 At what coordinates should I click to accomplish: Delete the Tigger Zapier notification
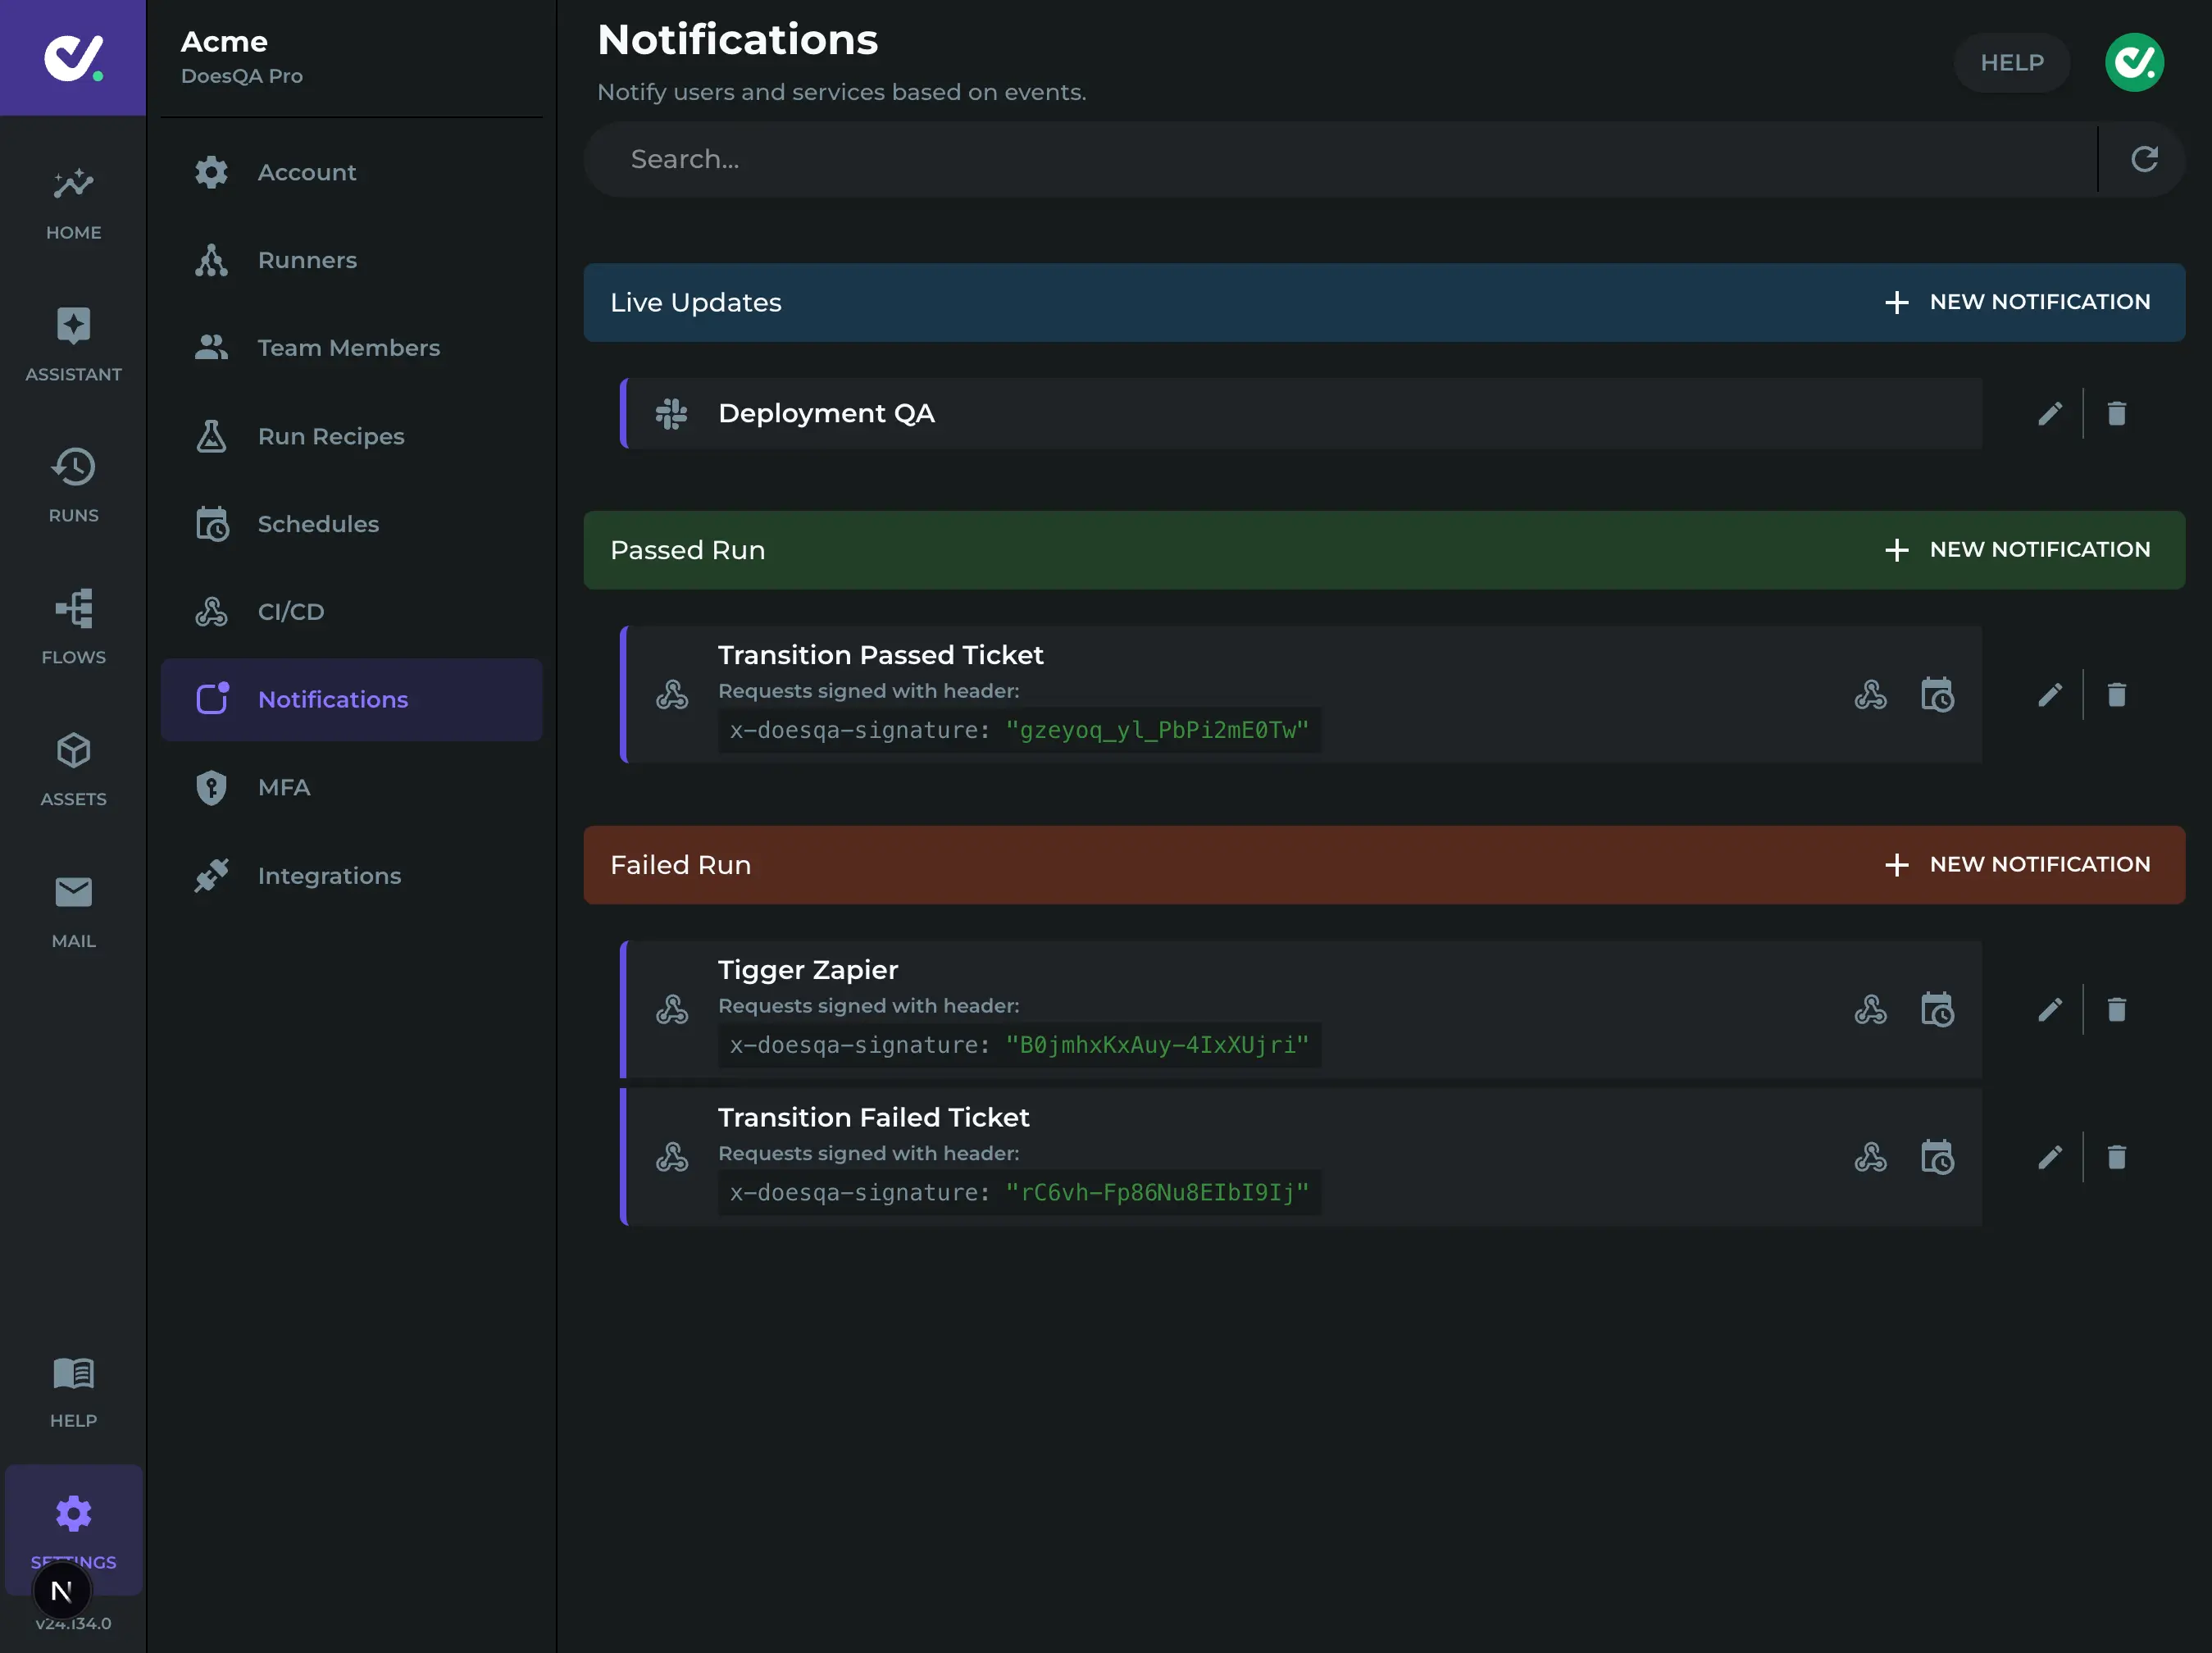(2117, 1009)
